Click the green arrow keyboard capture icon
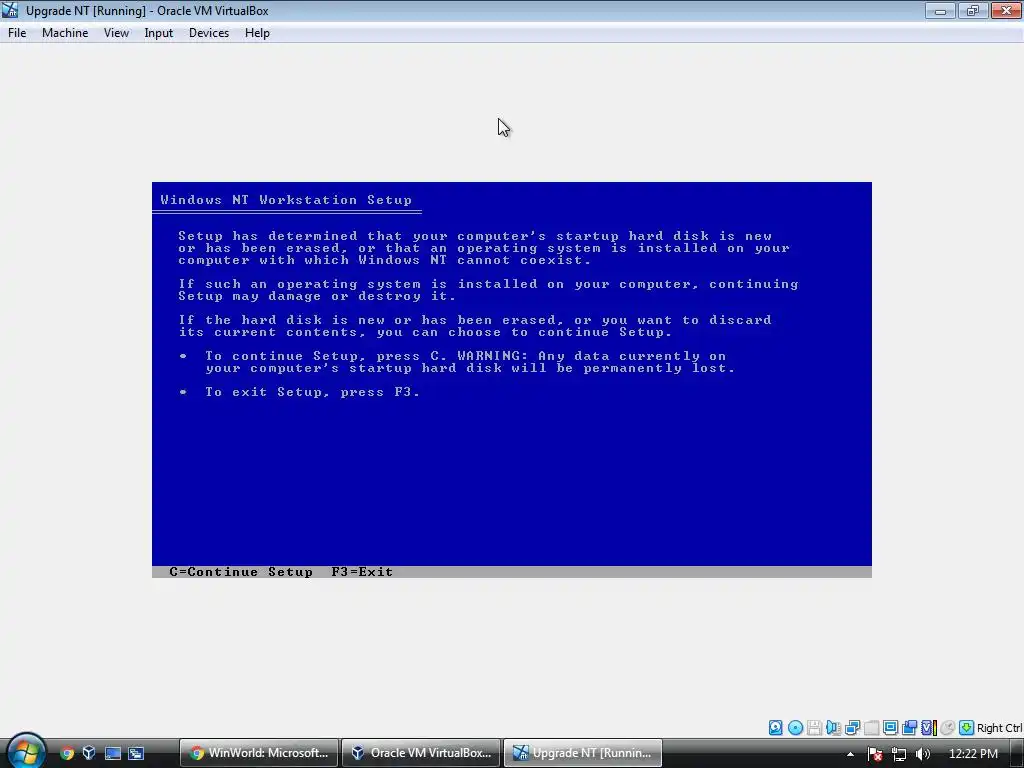1024x768 pixels. click(967, 728)
